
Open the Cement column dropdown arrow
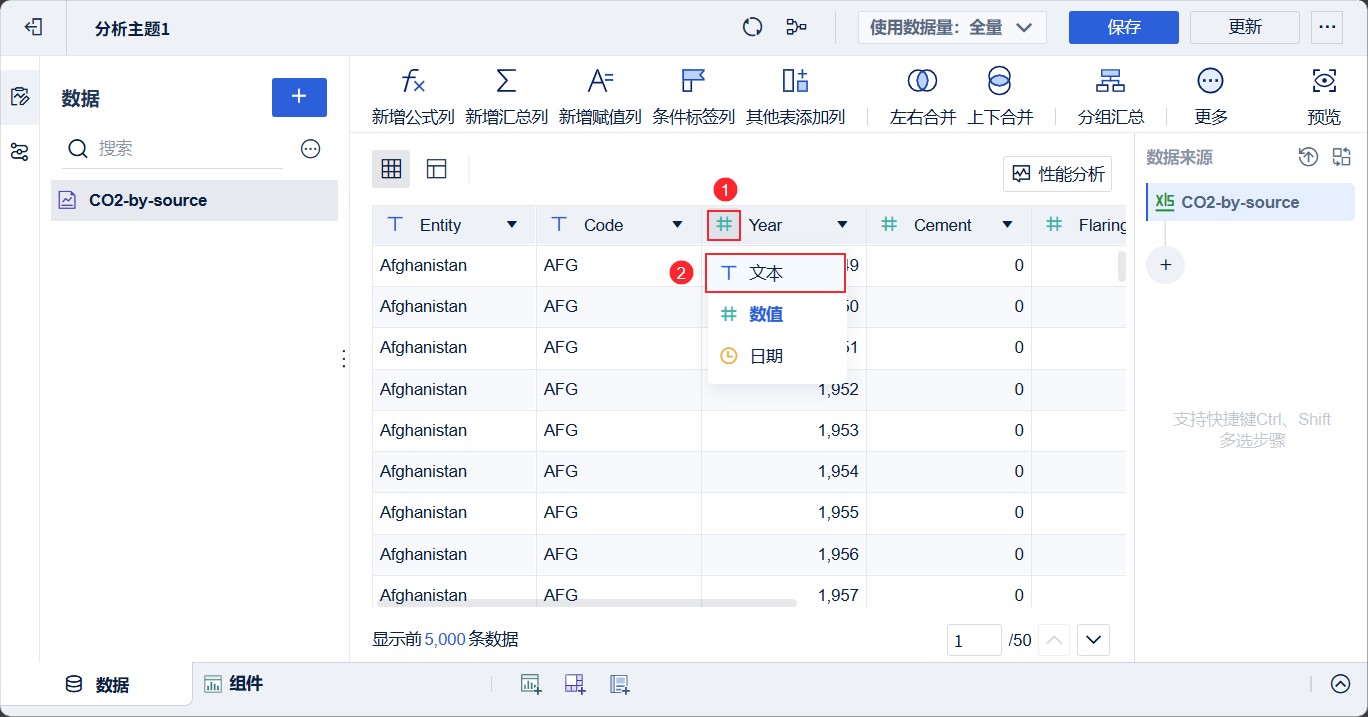1007,225
